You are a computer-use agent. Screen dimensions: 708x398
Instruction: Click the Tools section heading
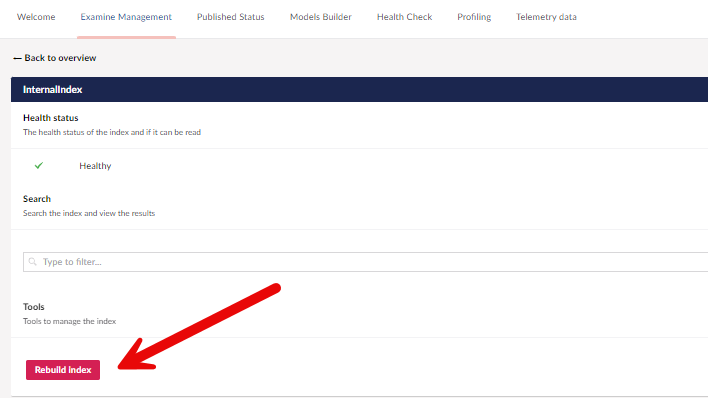[x=34, y=307]
